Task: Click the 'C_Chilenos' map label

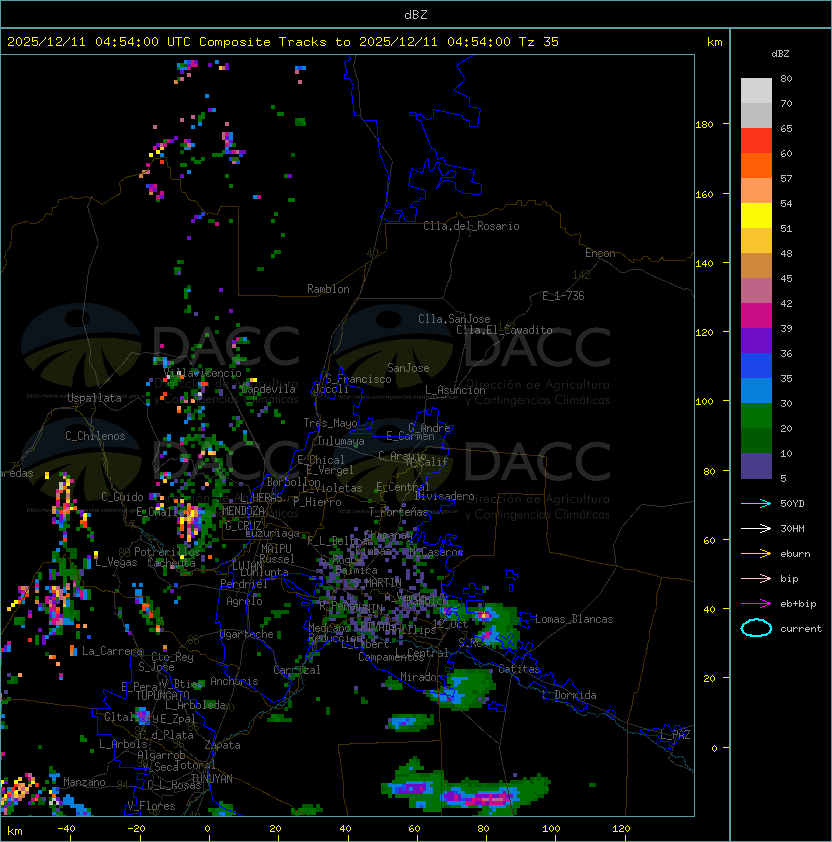Action: (95, 436)
